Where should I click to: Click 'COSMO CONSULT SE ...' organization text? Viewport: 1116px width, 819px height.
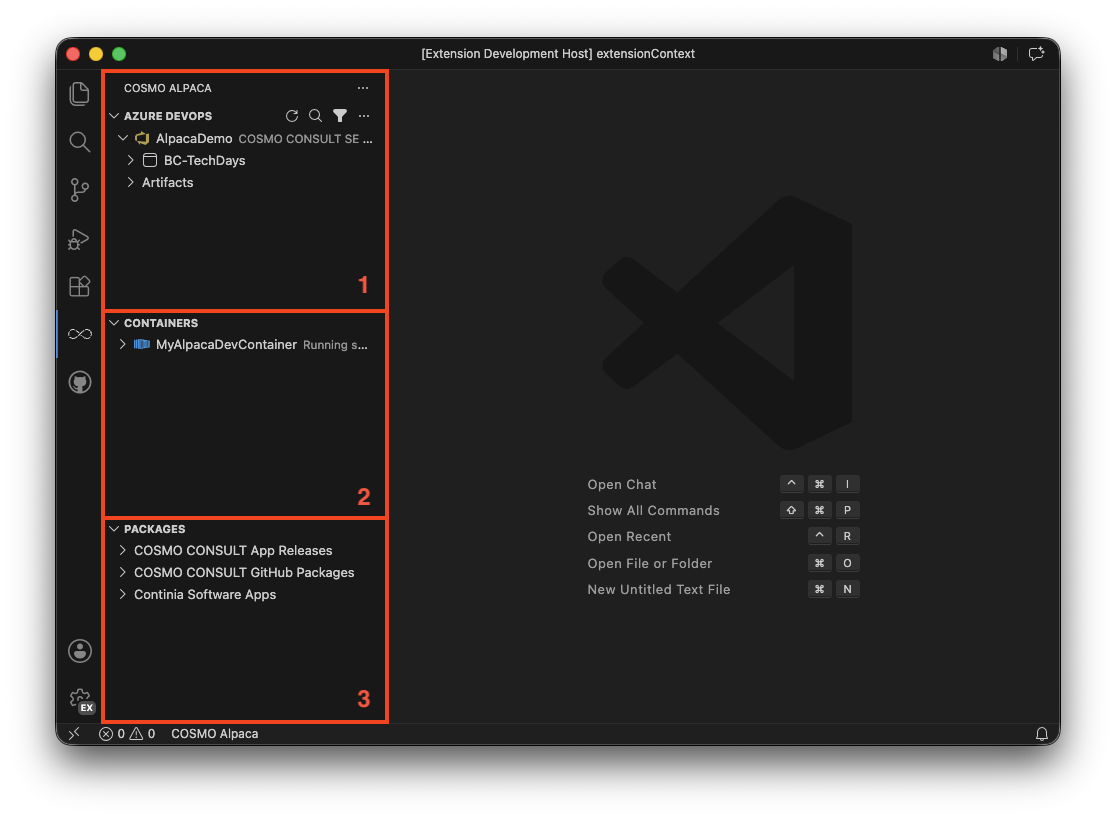[x=305, y=139]
